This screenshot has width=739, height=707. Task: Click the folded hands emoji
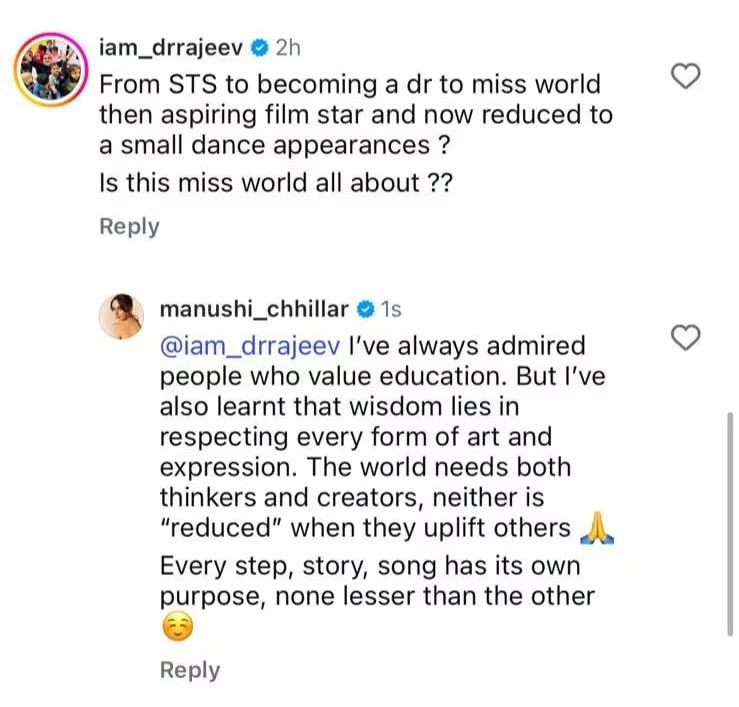(597, 529)
